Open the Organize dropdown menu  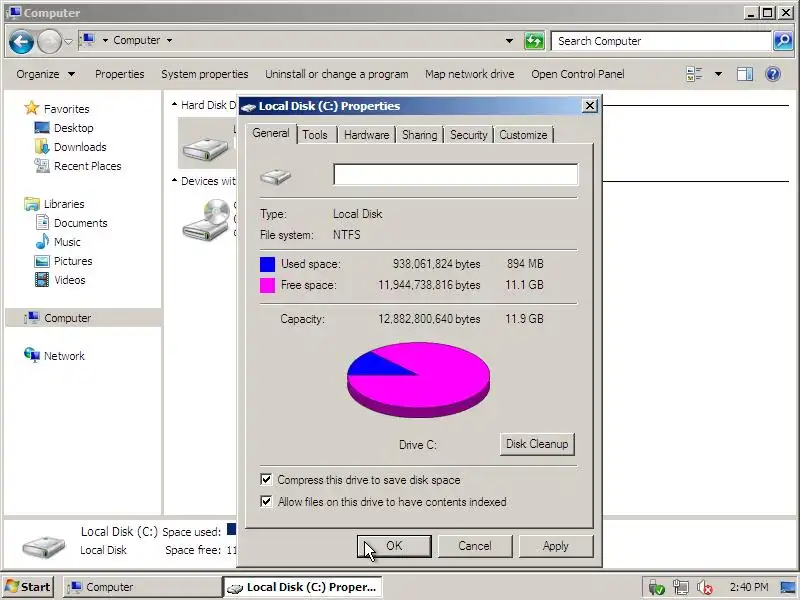46,74
